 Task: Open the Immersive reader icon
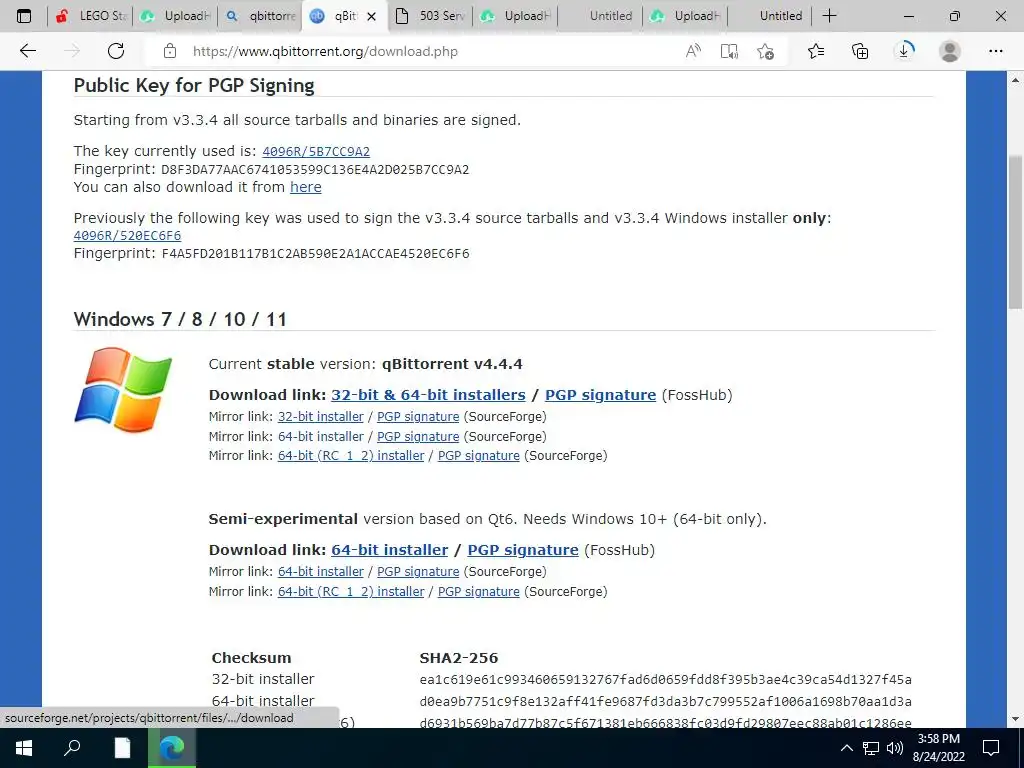(729, 51)
